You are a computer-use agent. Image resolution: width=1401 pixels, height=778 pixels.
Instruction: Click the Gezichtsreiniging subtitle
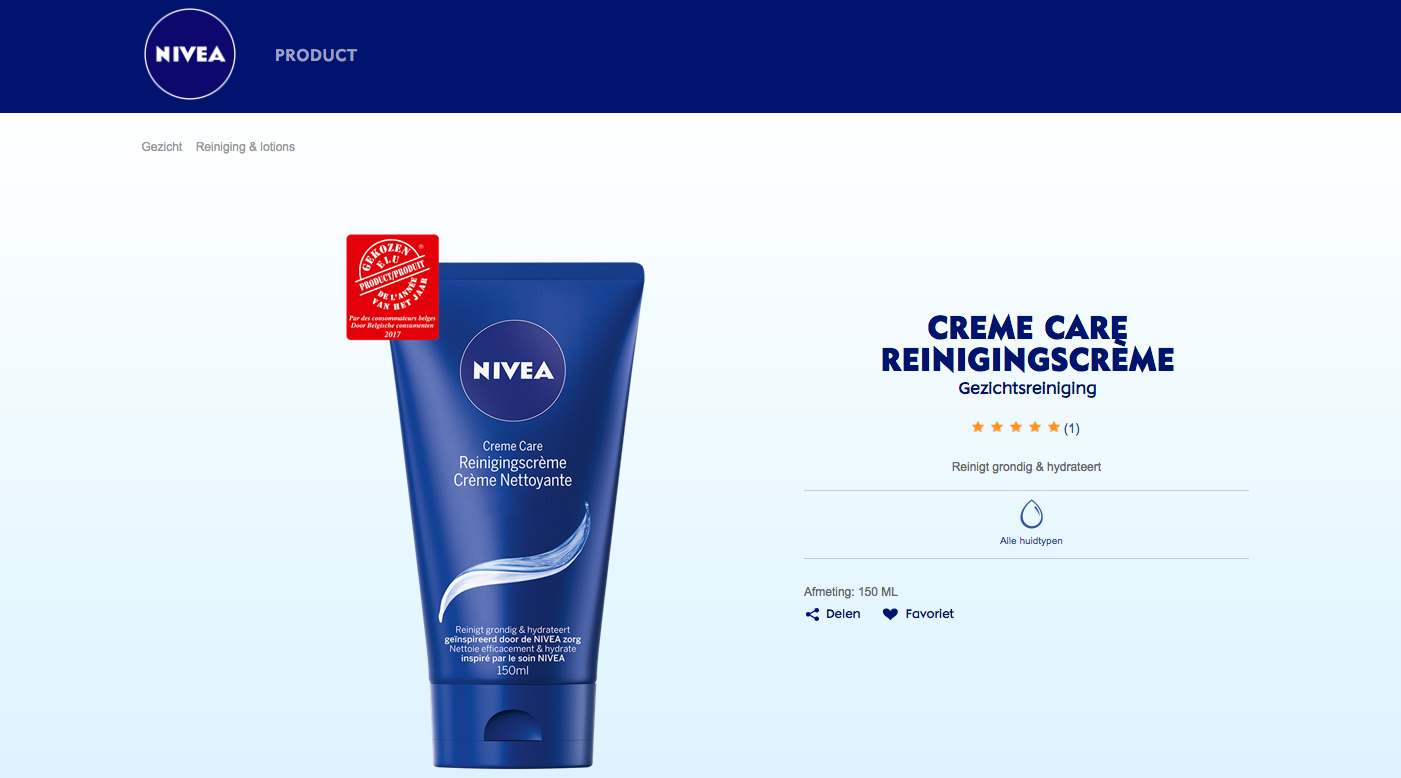(1027, 388)
